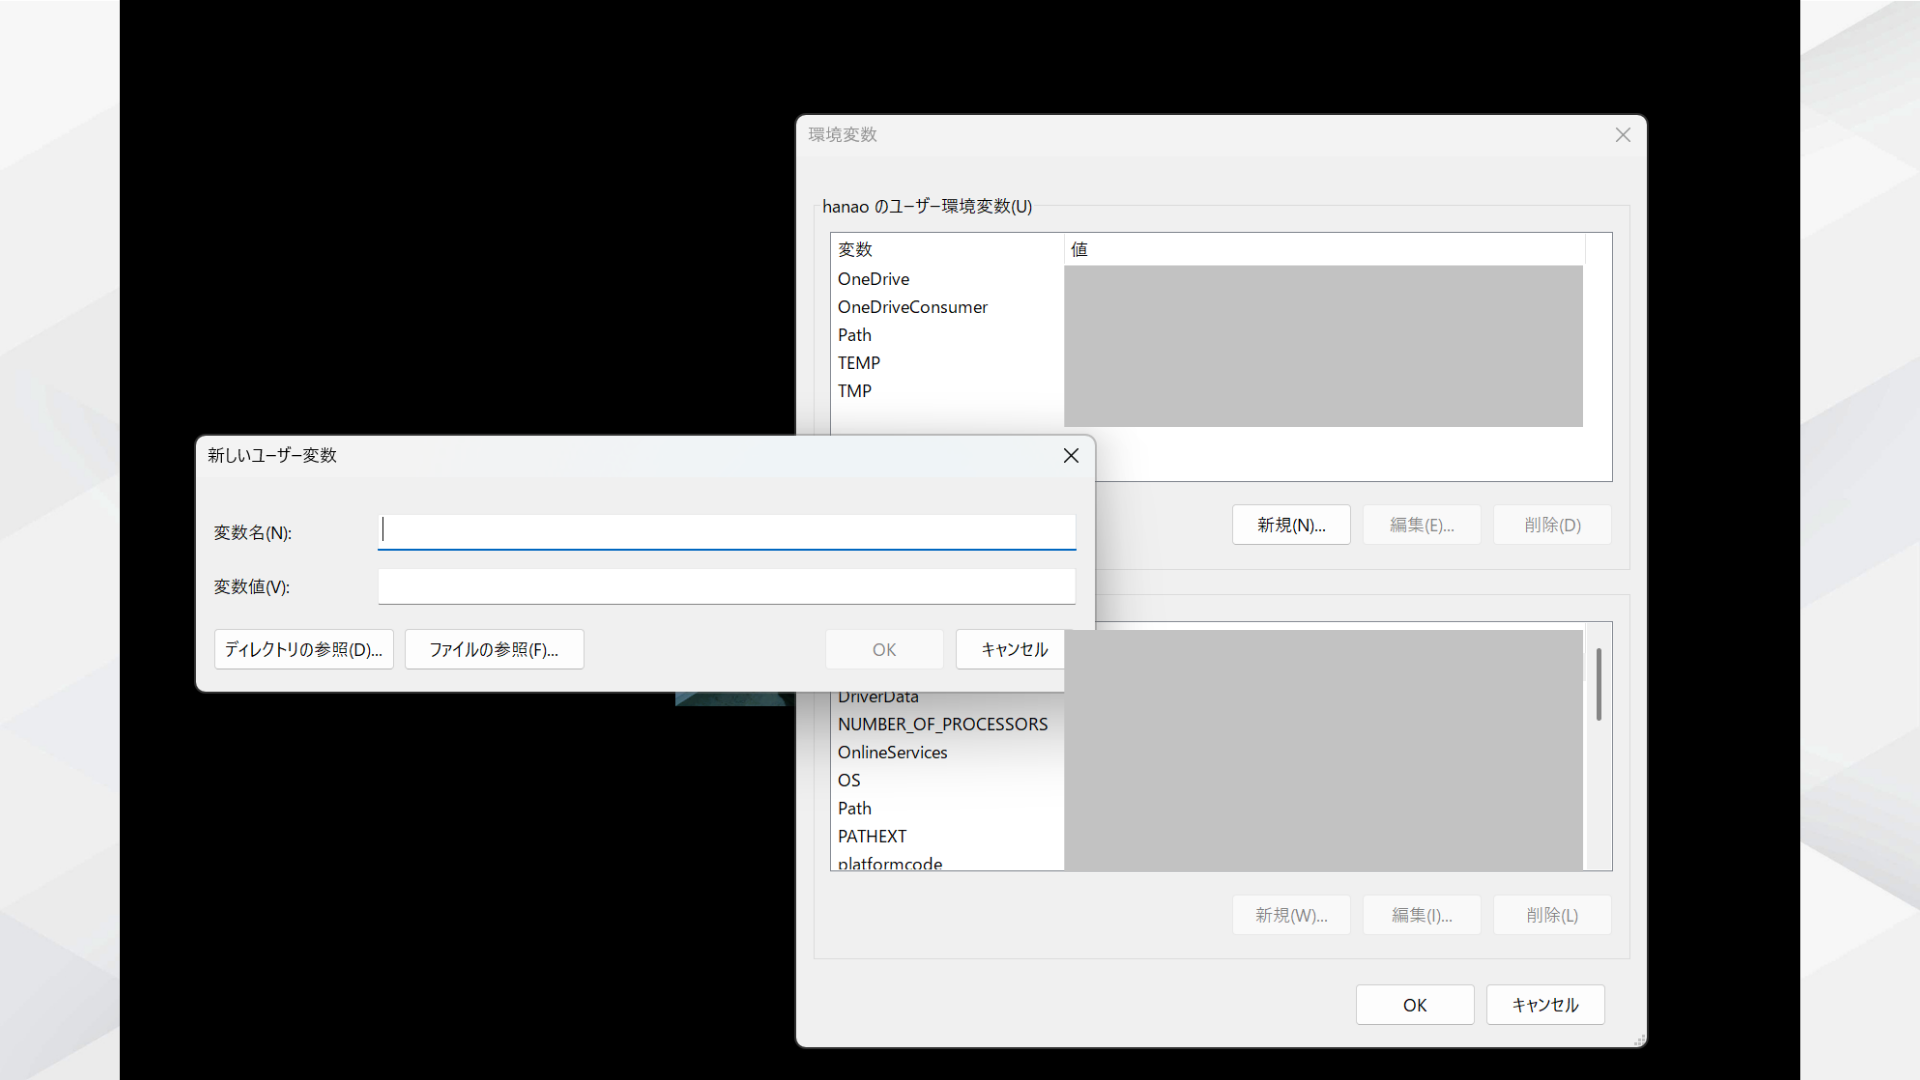Viewport: 1920px width, 1080px height.
Task: Click 値 column header in user list
Action: (1324, 249)
